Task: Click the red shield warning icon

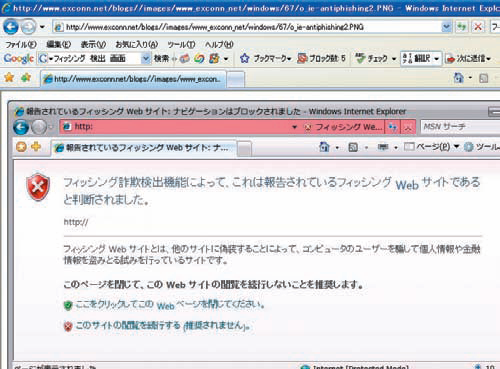Action: (38, 187)
